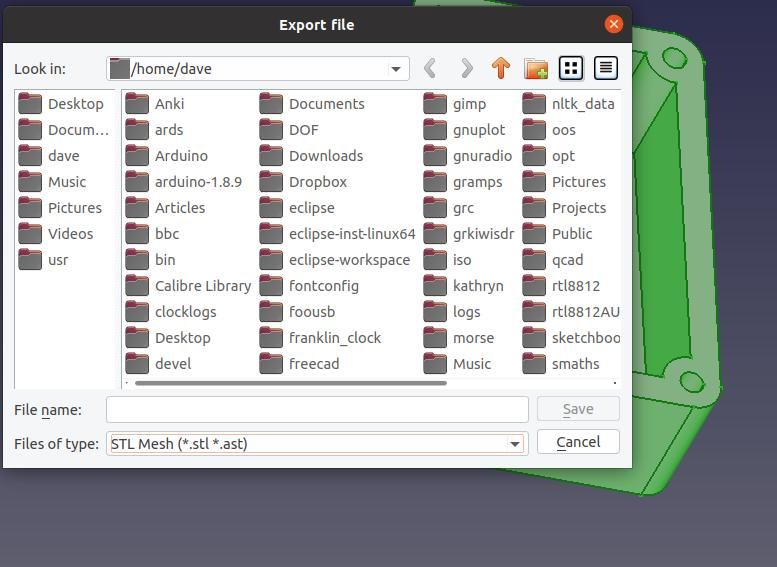Screen dimensions: 777x567
Task: Go back with the left arrow icon
Action: (430, 68)
